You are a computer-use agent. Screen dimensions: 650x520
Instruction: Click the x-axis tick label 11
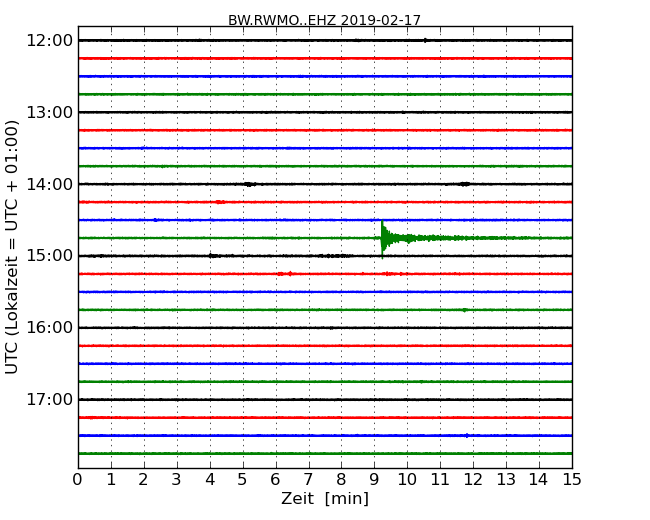coord(440,480)
